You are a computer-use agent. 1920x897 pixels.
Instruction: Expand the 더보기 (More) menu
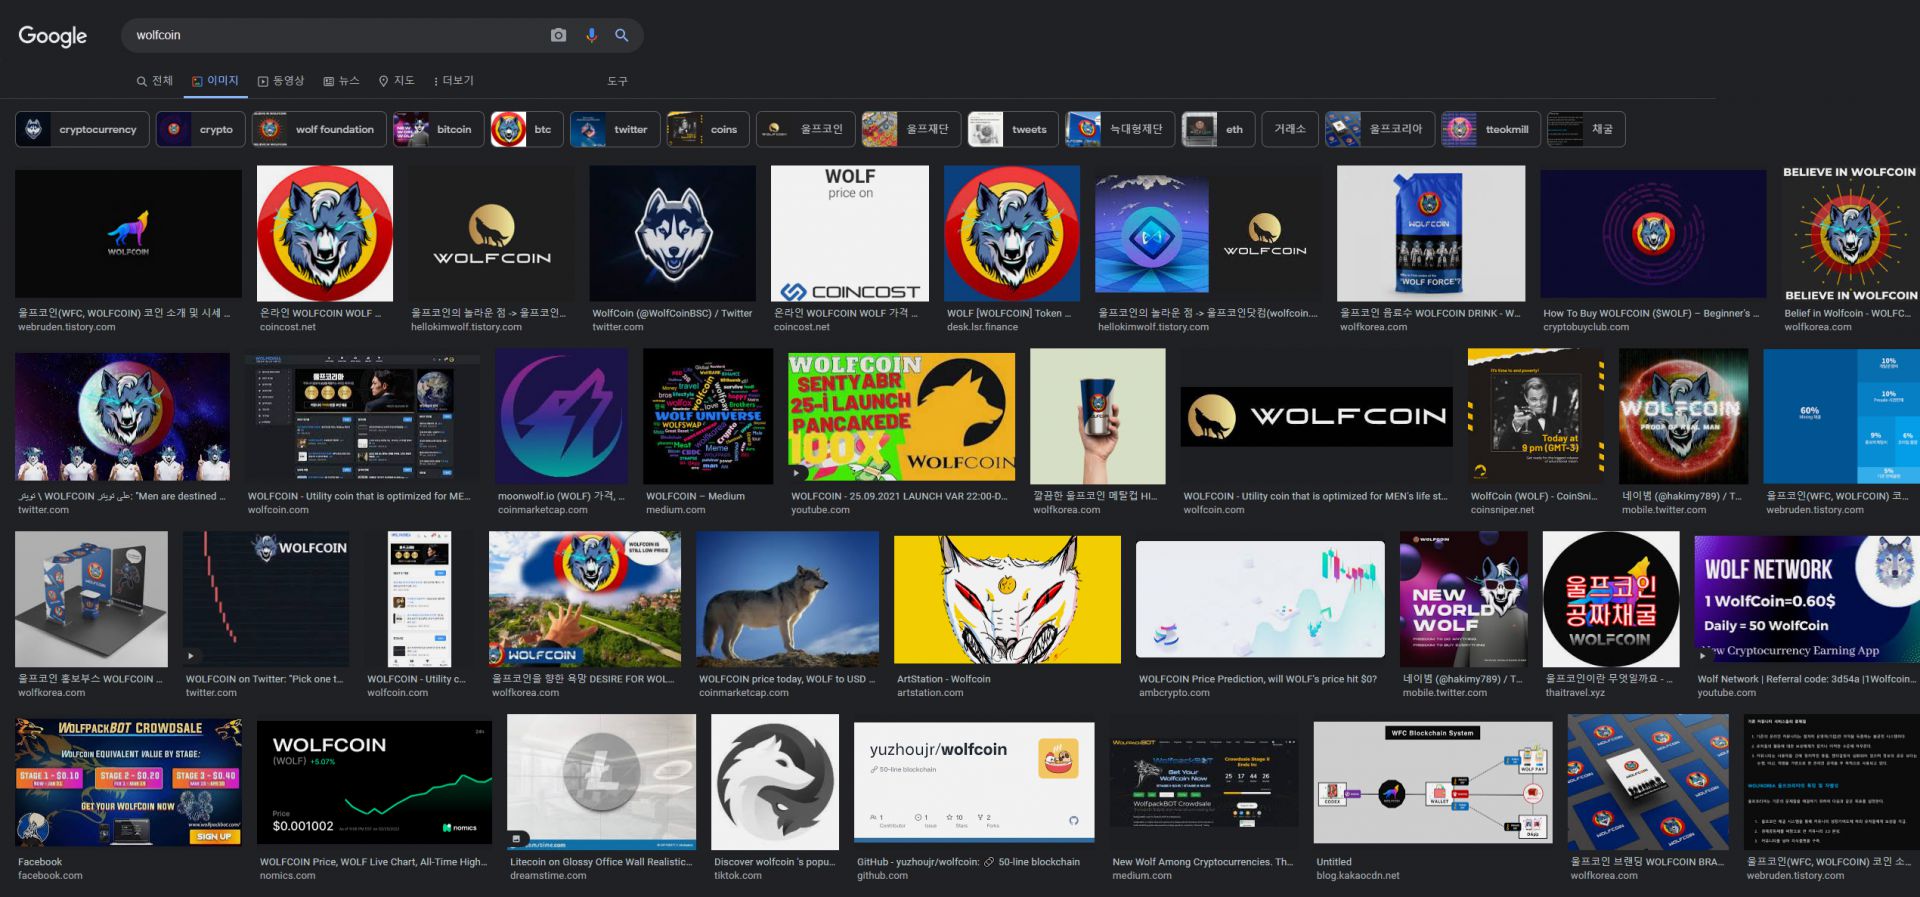coord(454,81)
